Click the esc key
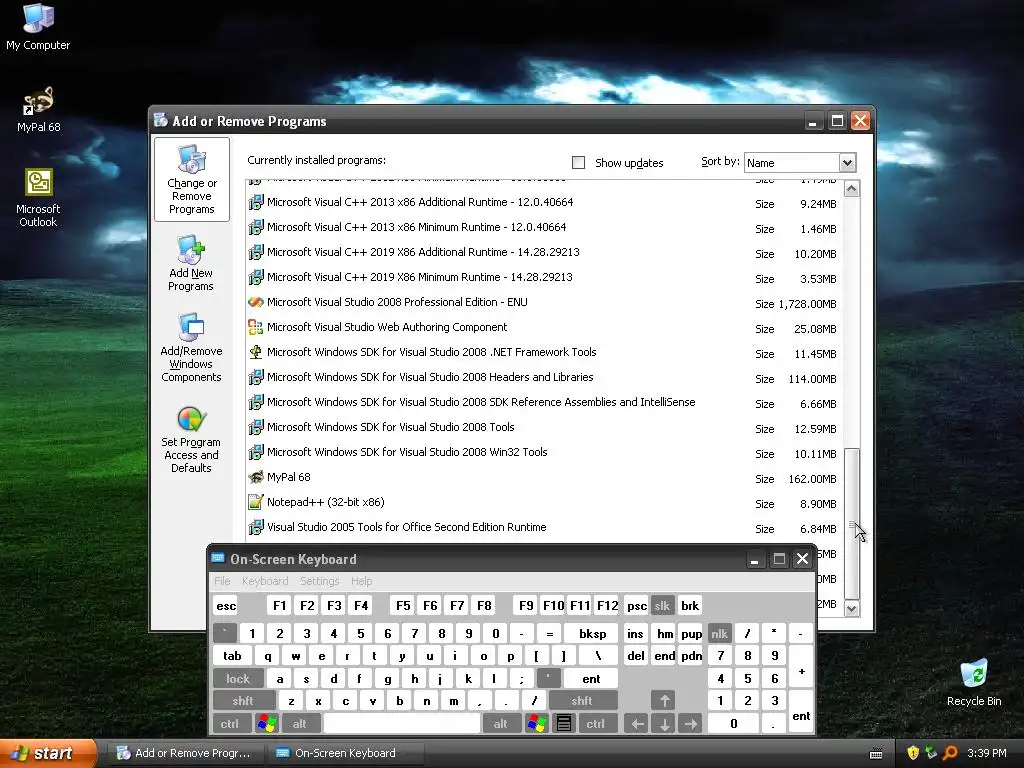The image size is (1024, 768). tap(226, 605)
